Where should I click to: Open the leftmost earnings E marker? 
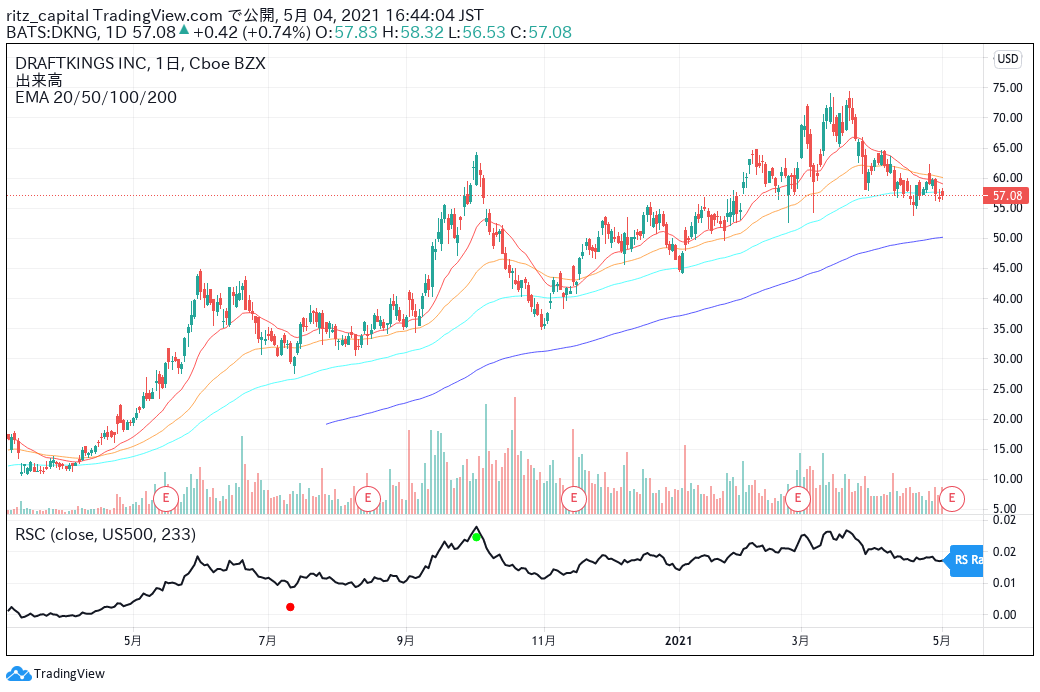click(x=166, y=498)
